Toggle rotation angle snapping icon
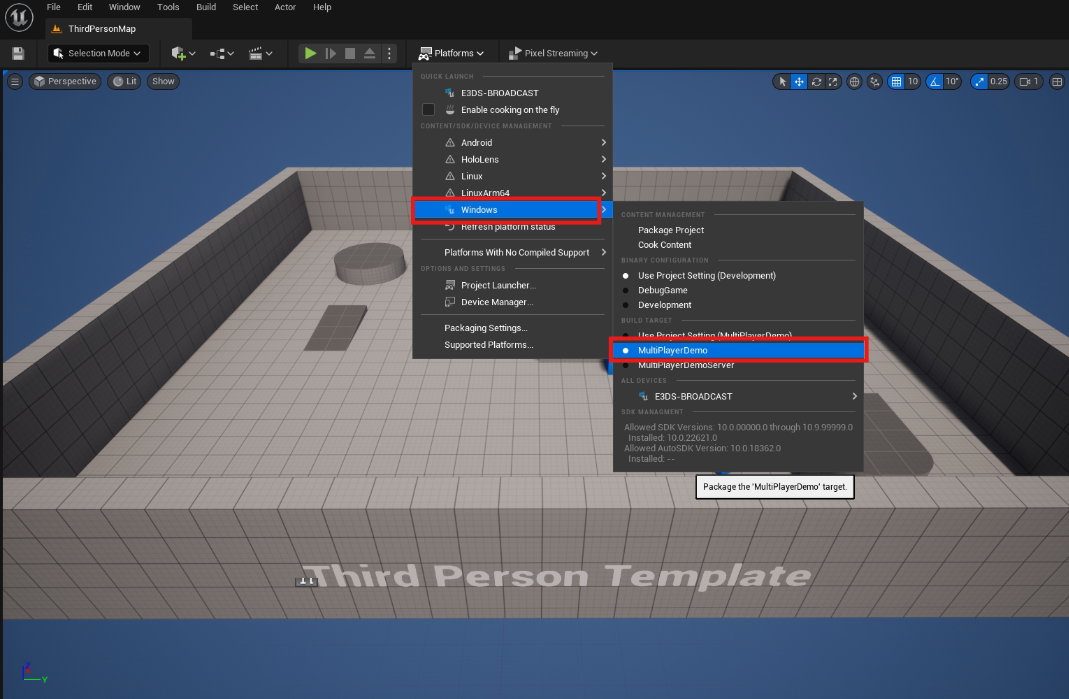This screenshot has width=1069, height=699. point(934,82)
